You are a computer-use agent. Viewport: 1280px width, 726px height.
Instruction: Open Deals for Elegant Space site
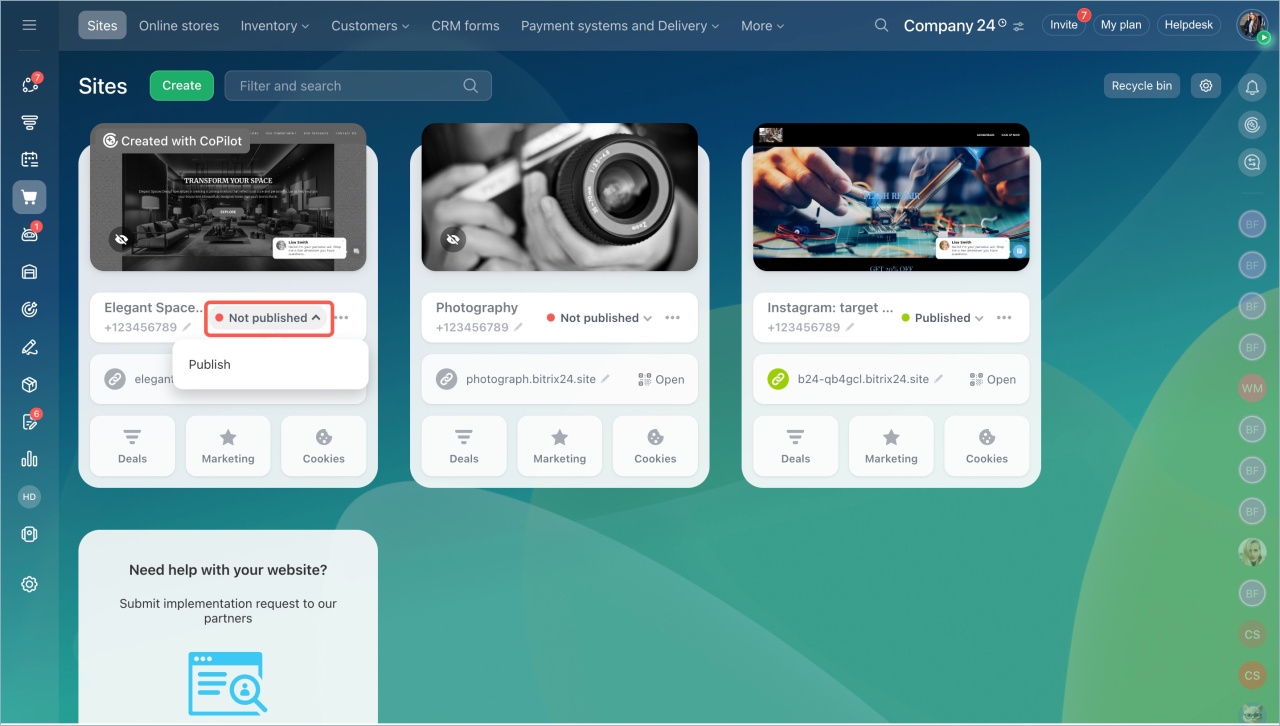pos(132,446)
